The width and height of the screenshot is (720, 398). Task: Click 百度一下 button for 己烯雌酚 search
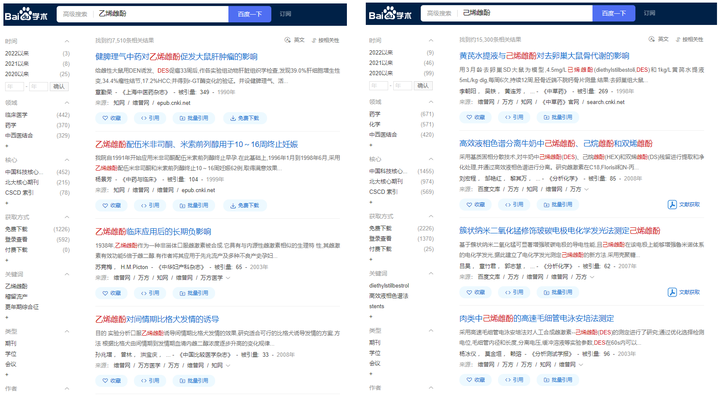pos(614,13)
